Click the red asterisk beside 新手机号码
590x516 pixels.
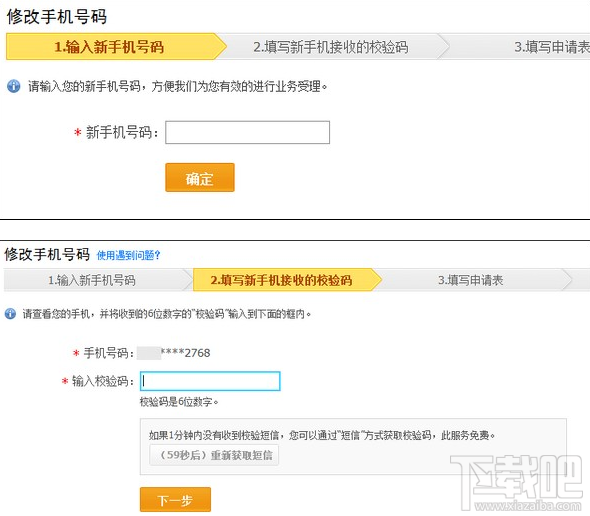coord(78,132)
